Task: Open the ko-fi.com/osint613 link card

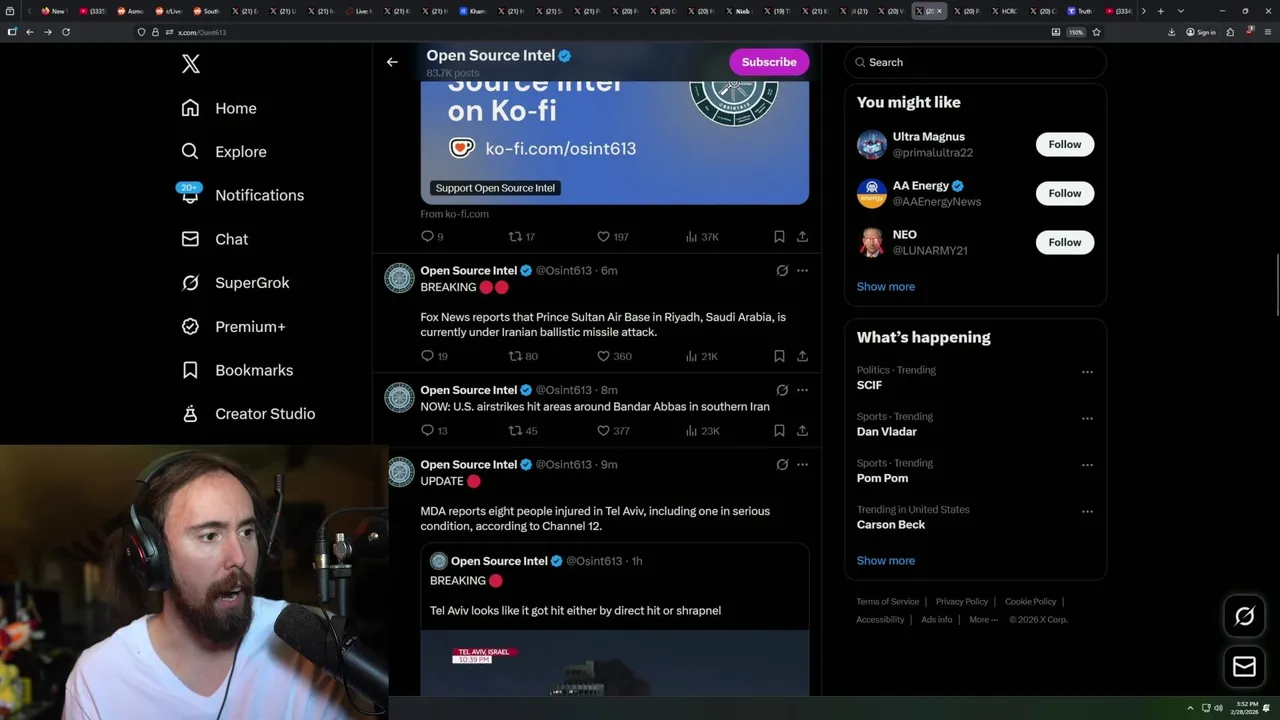Action: 615,143
